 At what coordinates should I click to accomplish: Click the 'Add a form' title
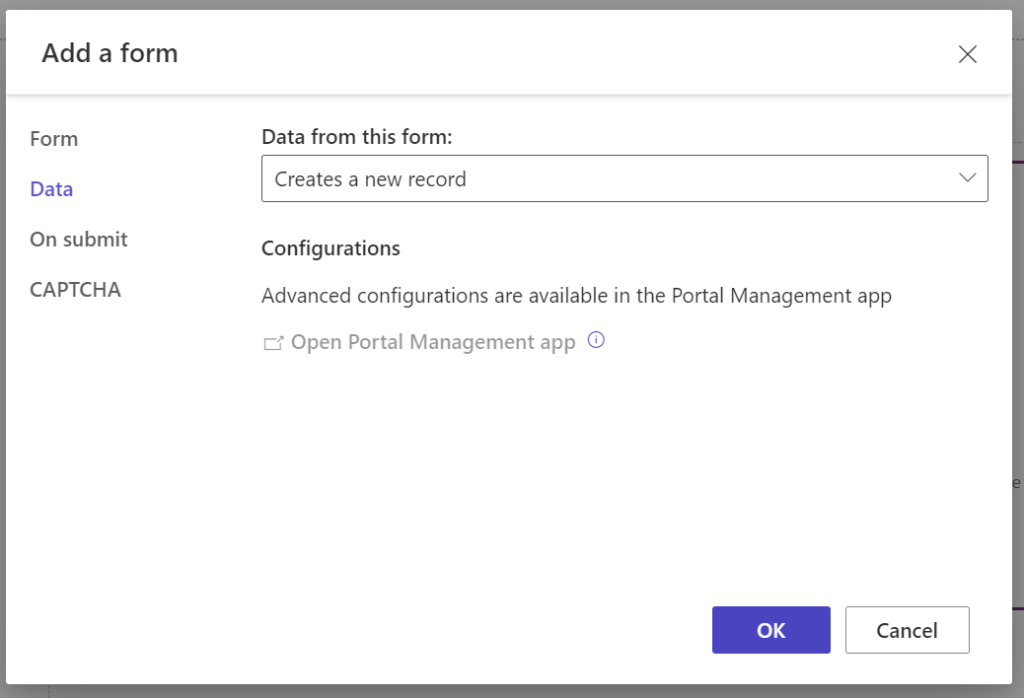(110, 53)
